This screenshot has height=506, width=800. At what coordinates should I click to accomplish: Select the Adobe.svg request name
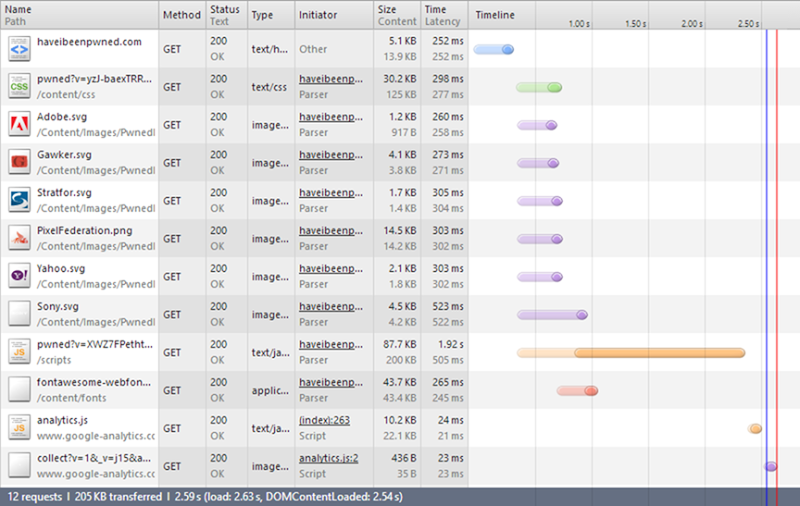[x=62, y=117]
